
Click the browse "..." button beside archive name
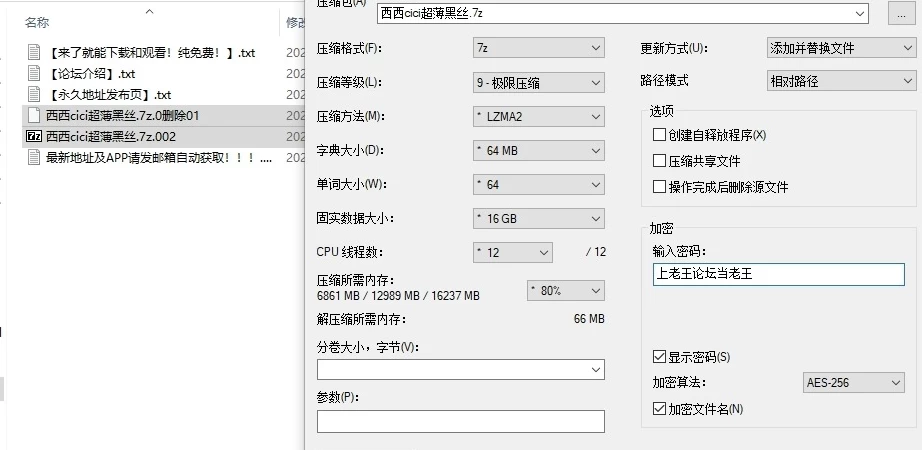pos(901,13)
